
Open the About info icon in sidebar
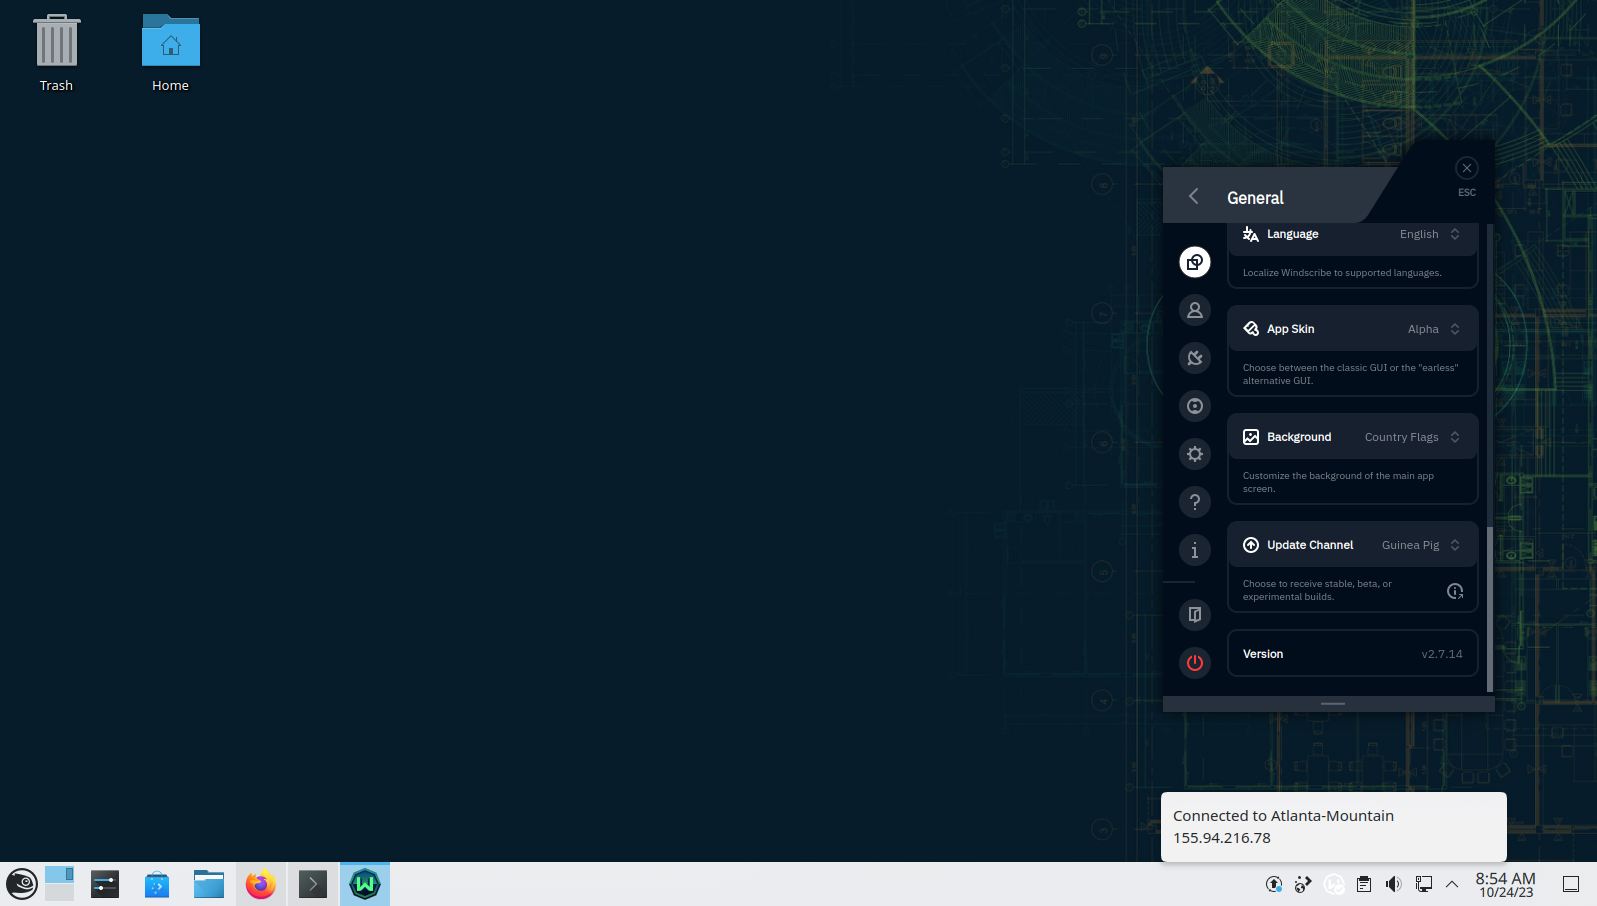1194,550
